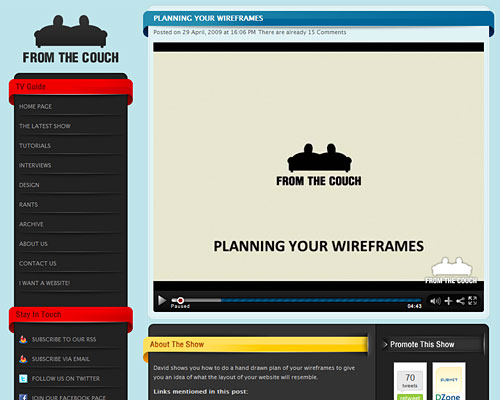
Task: Click the feed icon beside Subscribe via Email
Action: pos(23,359)
